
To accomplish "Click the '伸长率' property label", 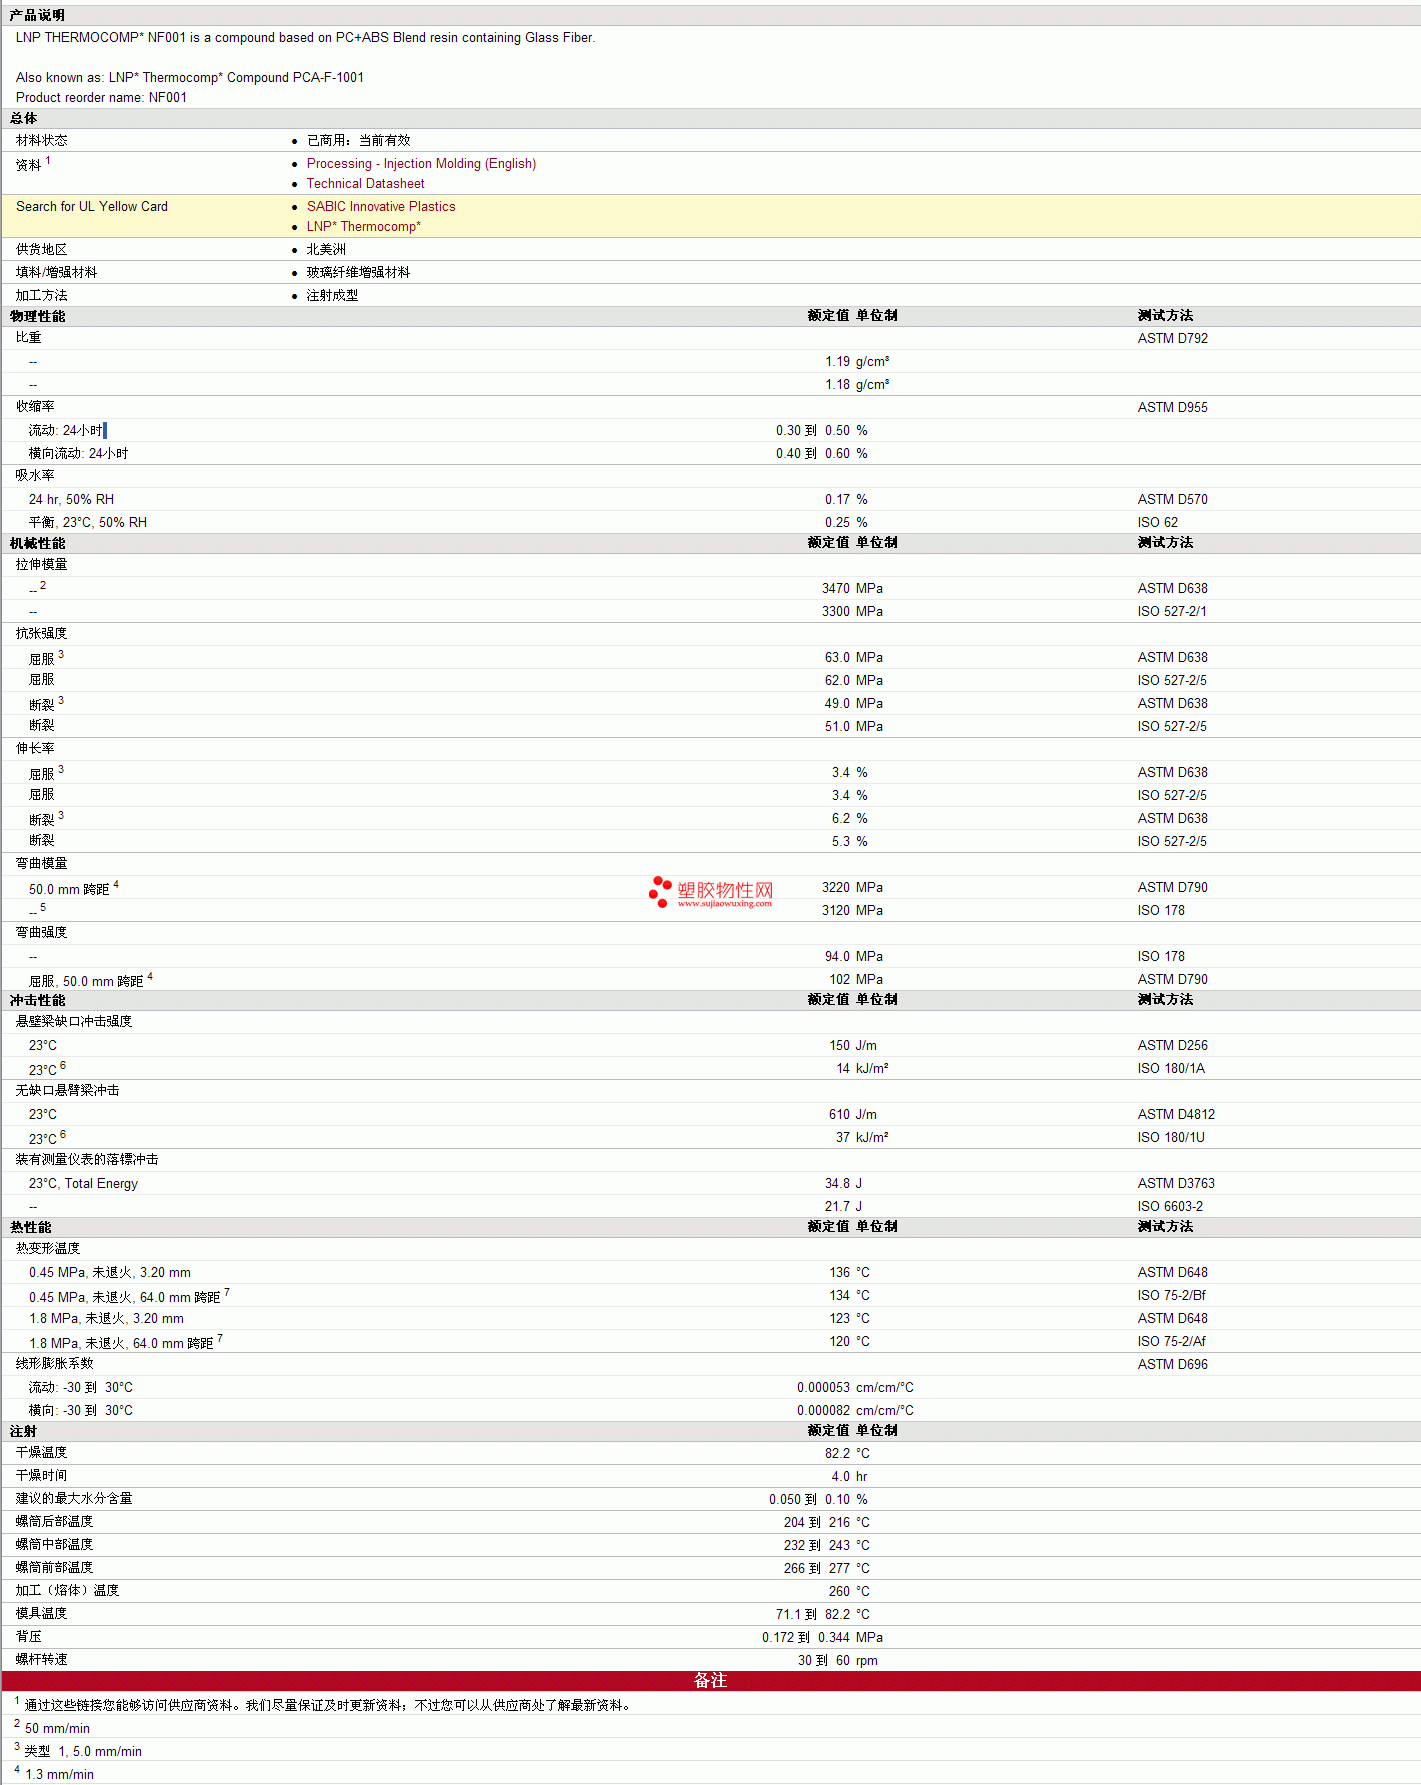I will coord(35,749).
